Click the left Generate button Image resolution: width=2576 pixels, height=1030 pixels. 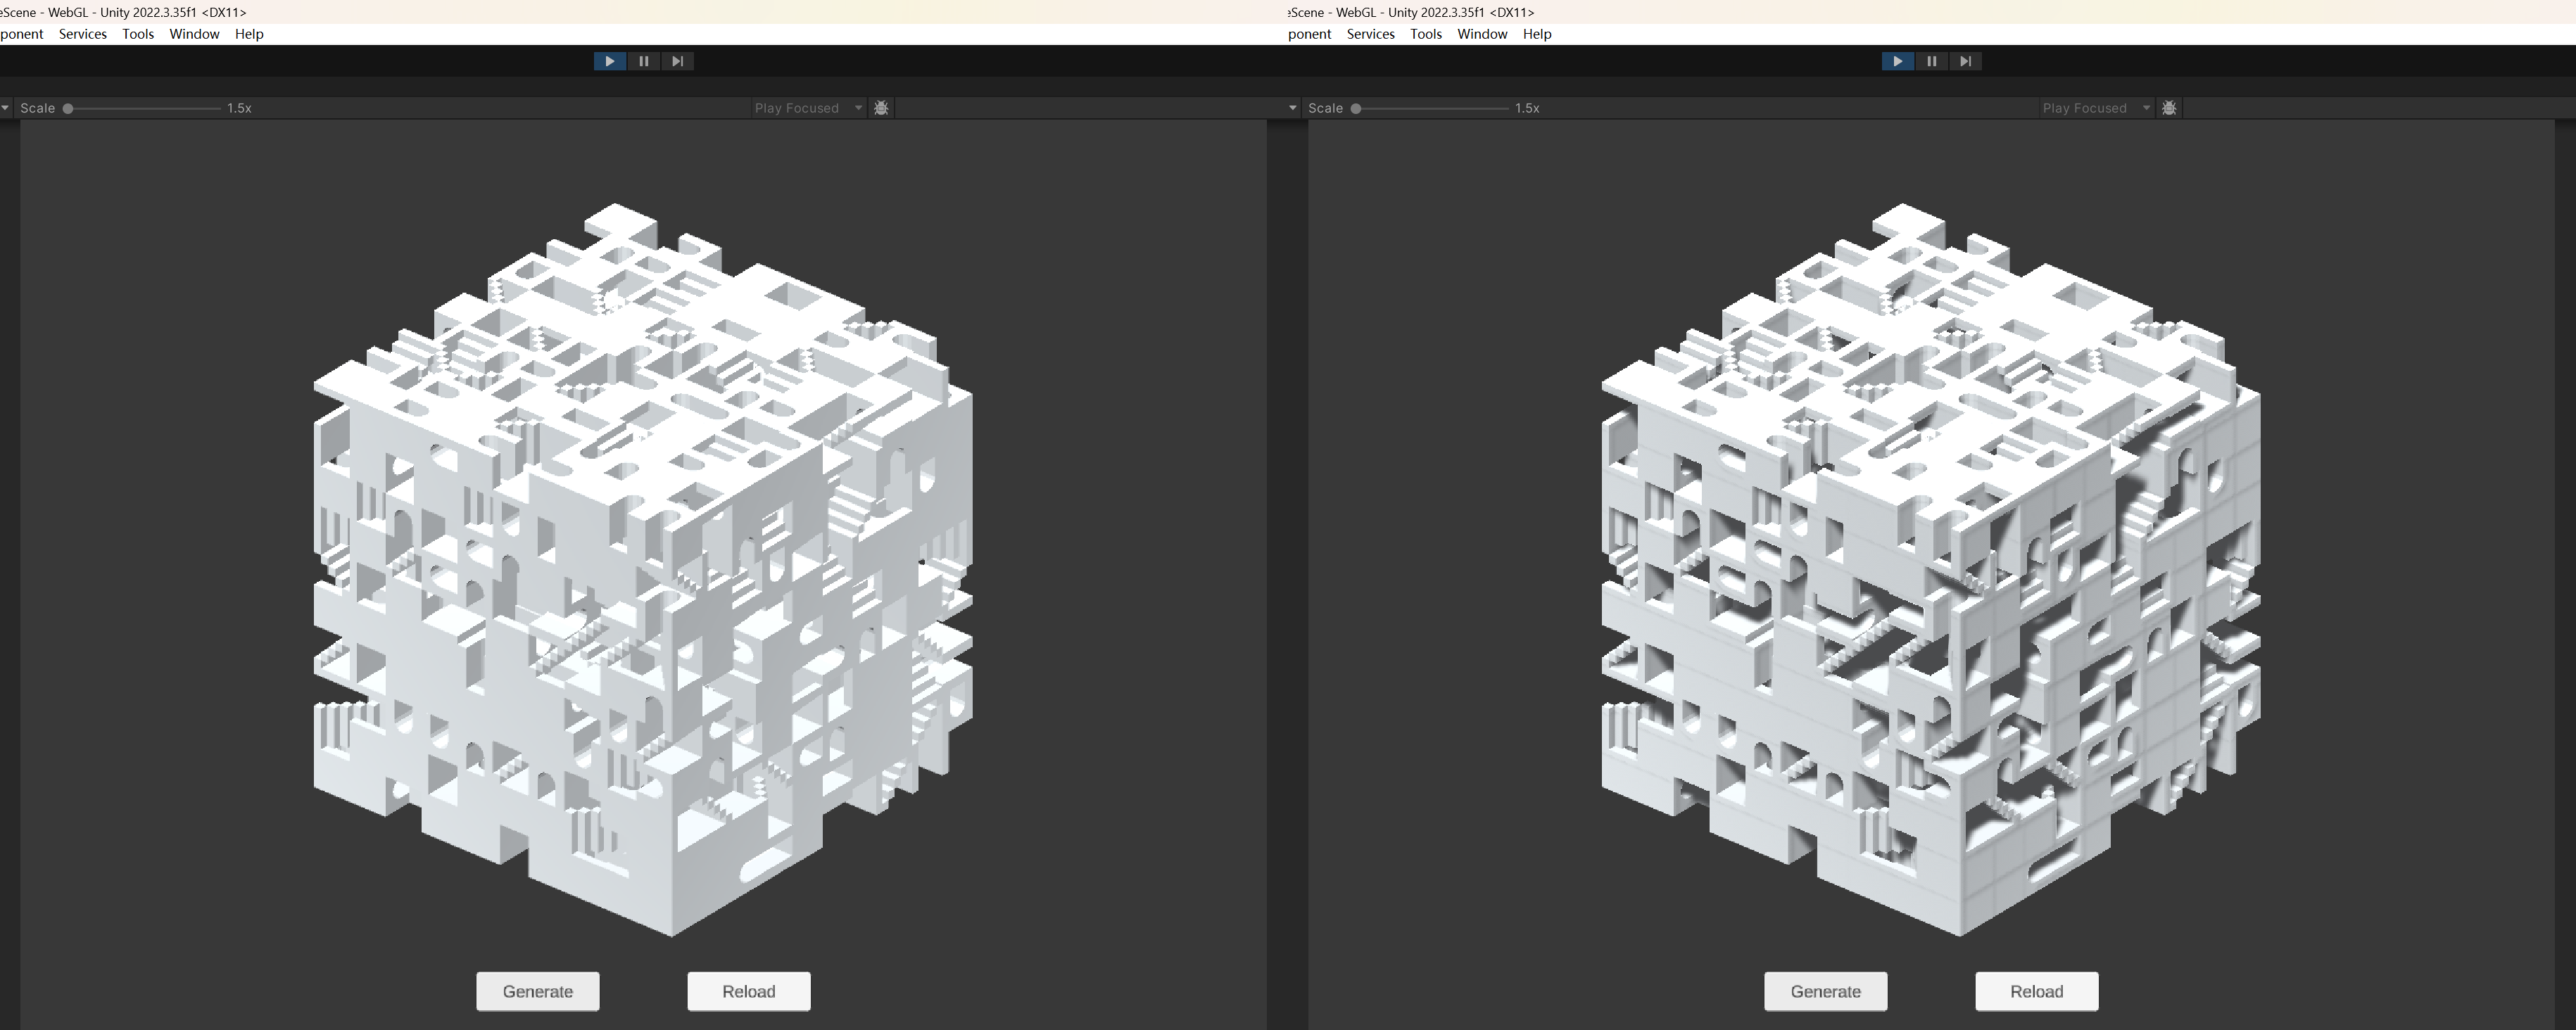[538, 991]
